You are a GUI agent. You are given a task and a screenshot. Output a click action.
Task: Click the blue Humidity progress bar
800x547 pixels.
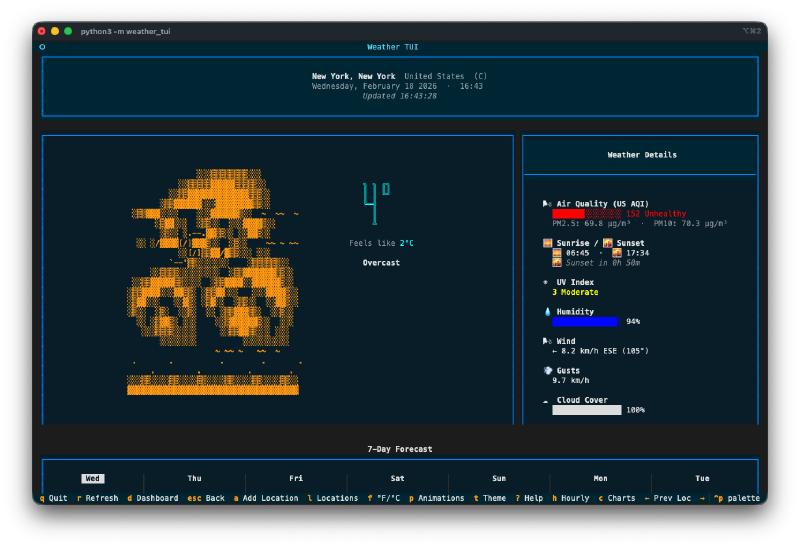point(585,321)
